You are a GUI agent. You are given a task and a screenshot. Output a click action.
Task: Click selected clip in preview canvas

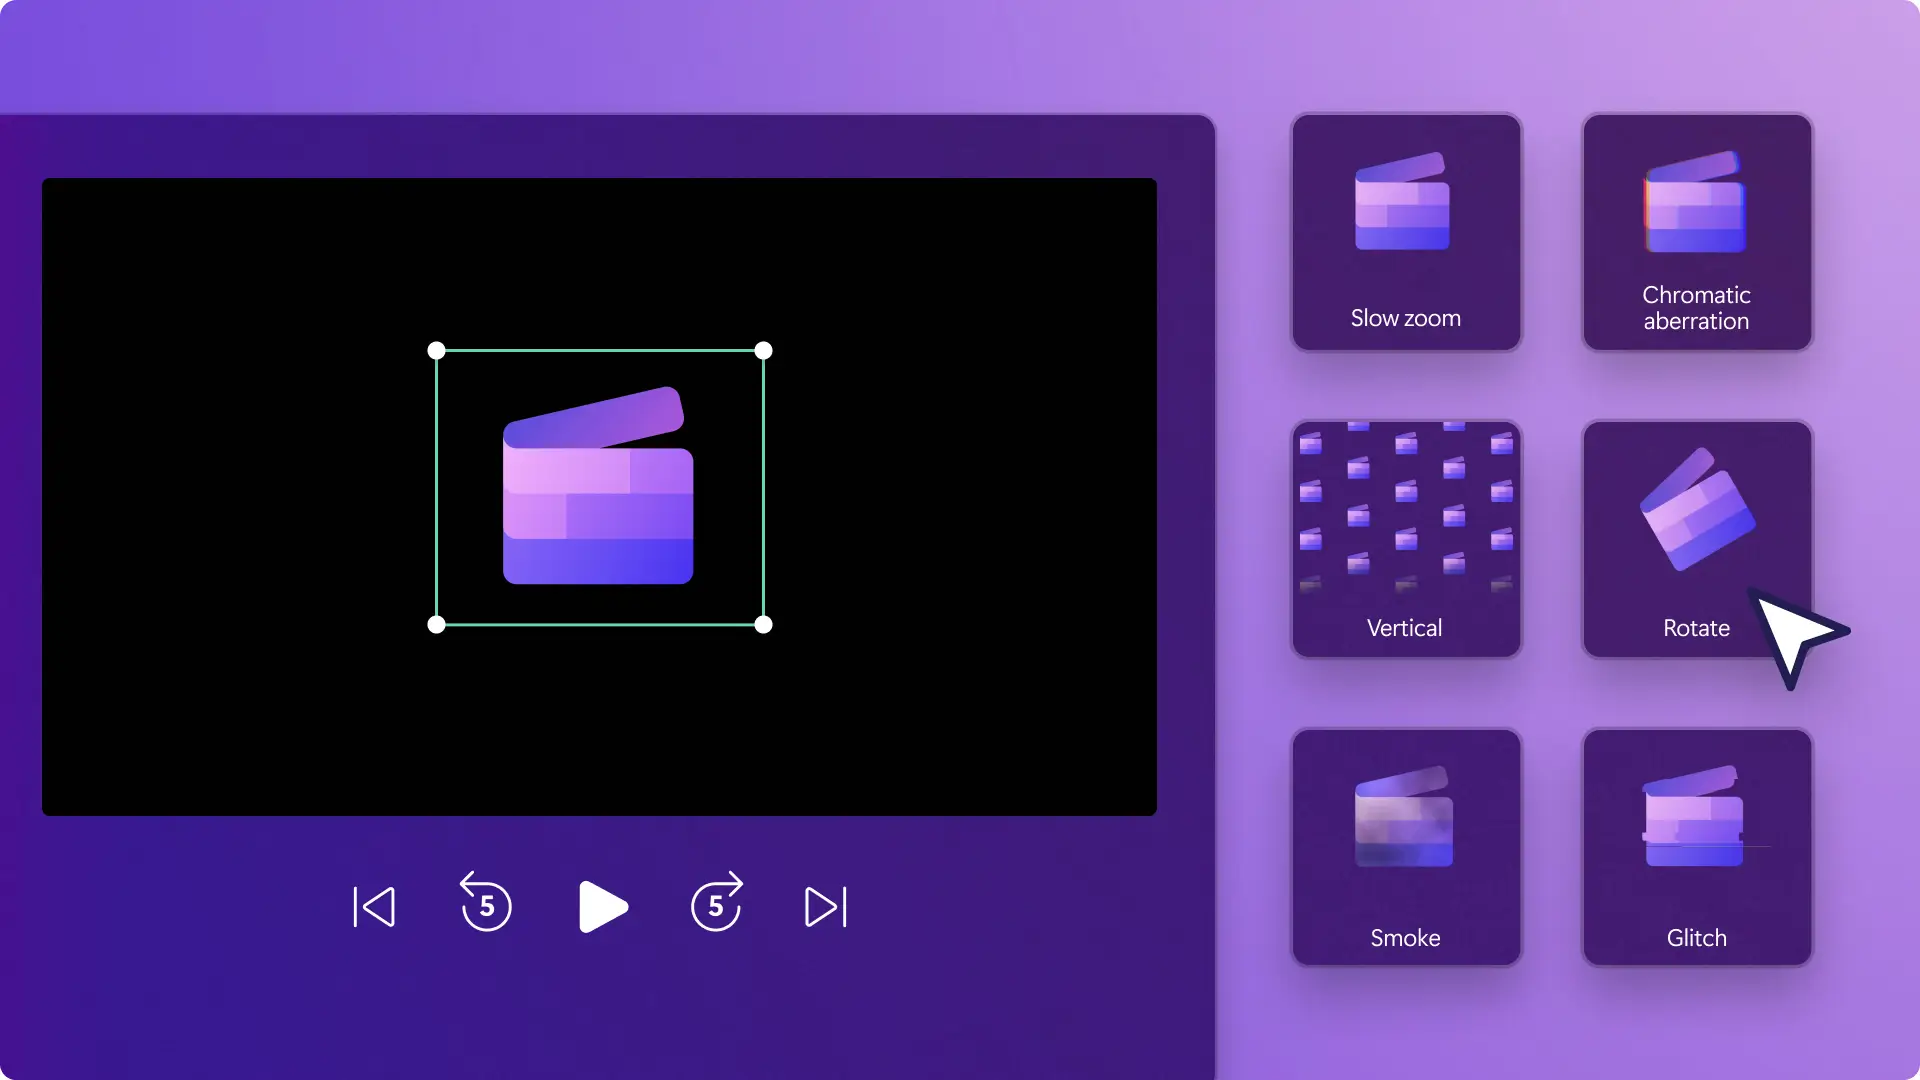tap(600, 488)
